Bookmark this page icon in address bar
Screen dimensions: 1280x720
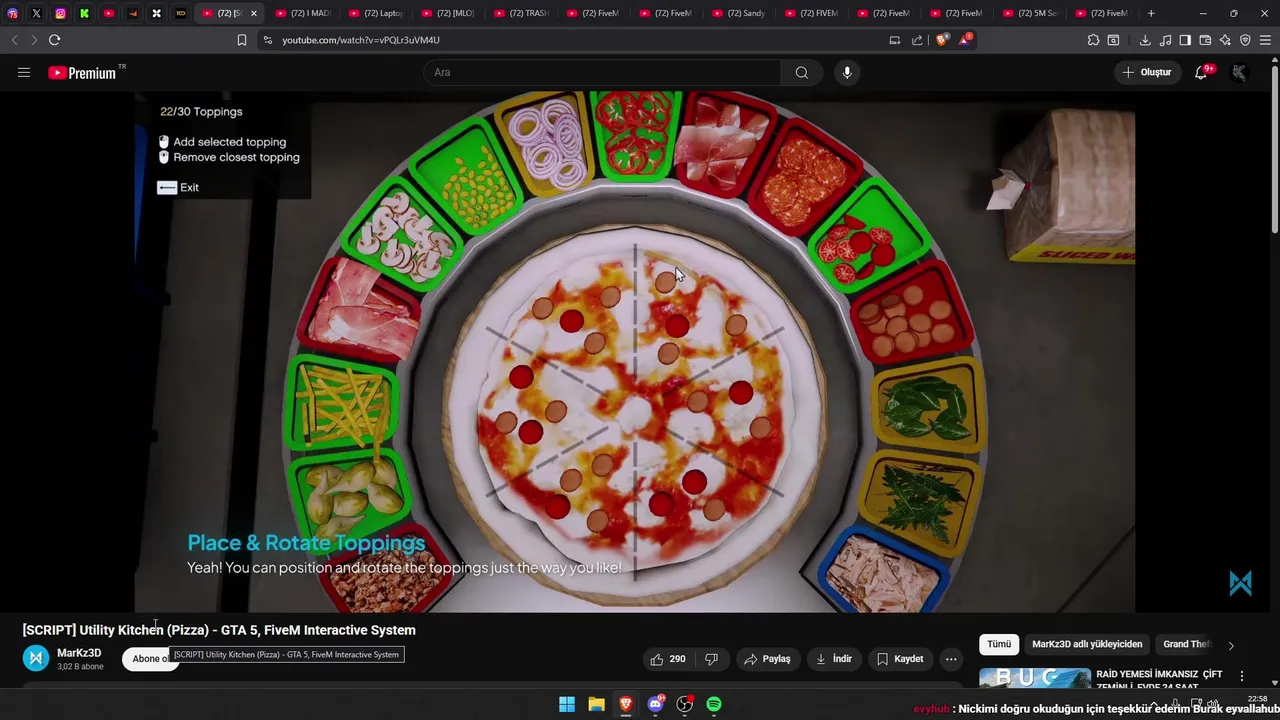point(241,40)
